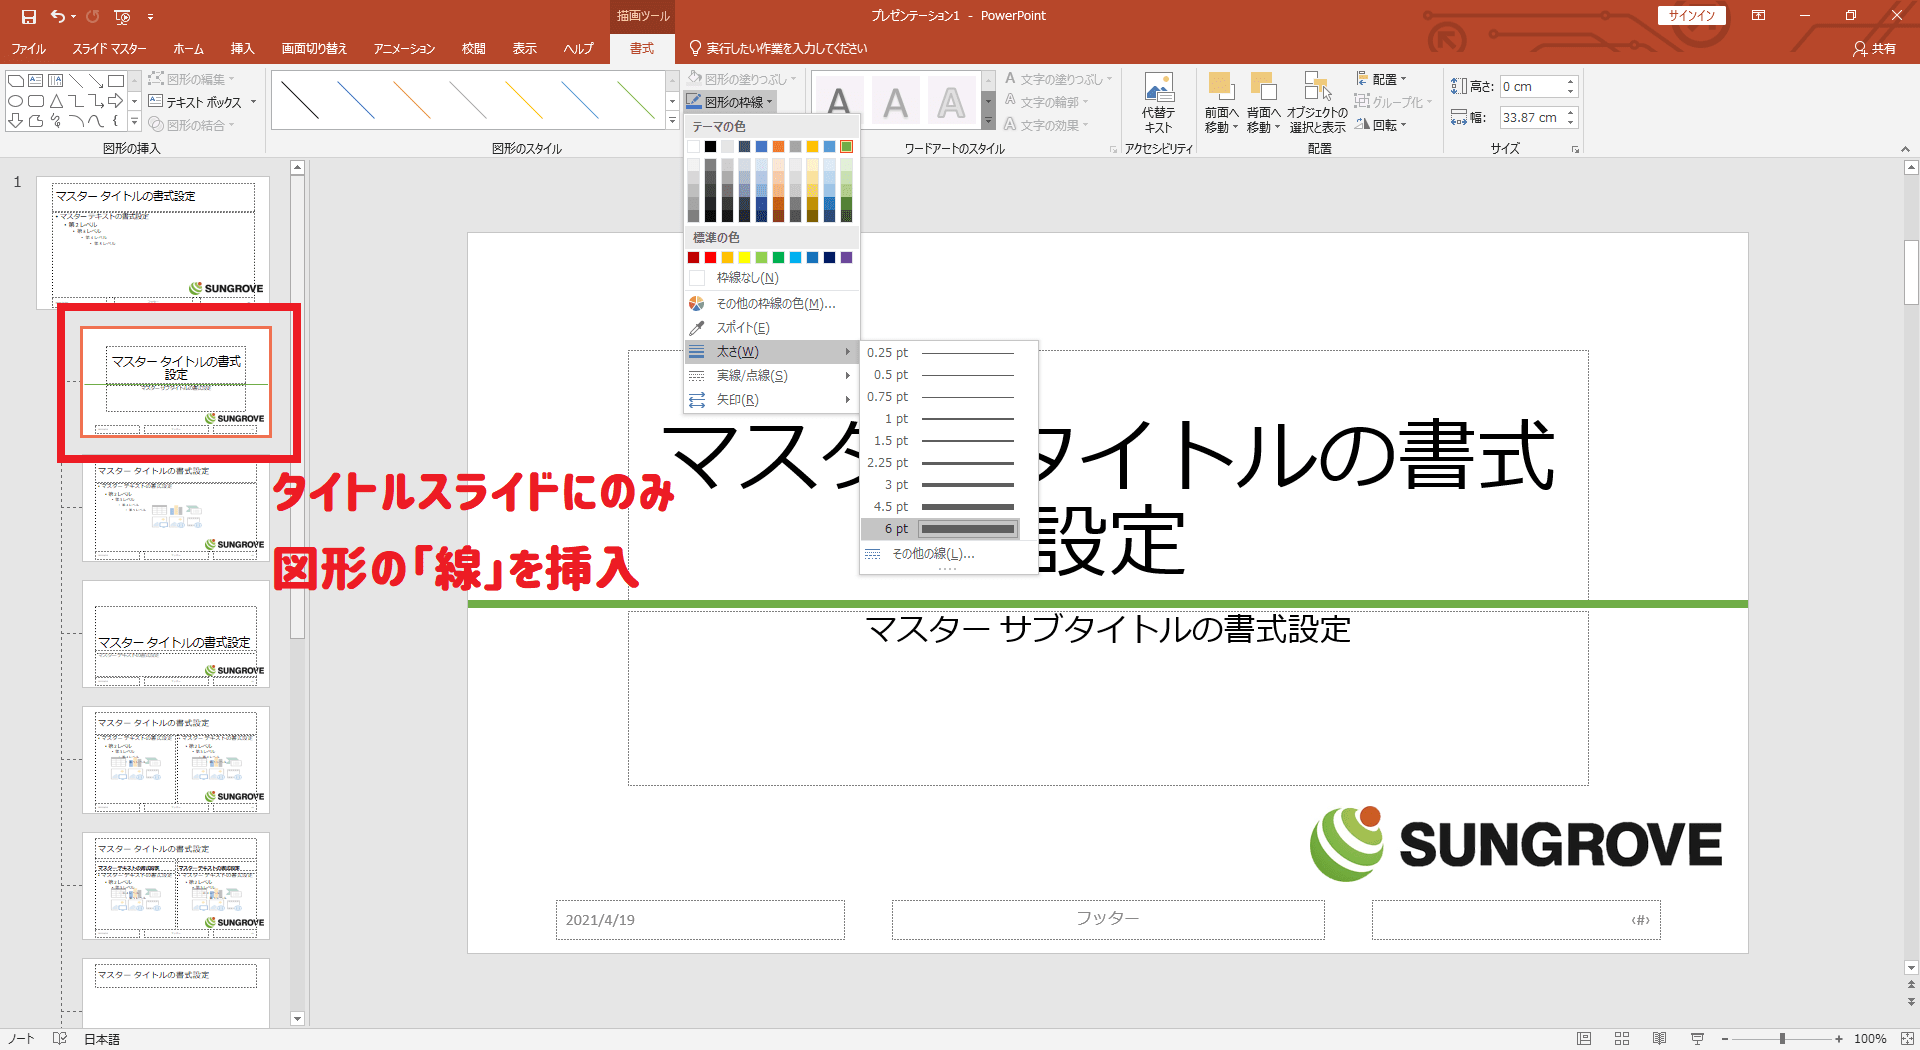This screenshot has width=1920, height=1050.
Task: Click the Save icon in quick access toolbar
Action: [x=28, y=16]
